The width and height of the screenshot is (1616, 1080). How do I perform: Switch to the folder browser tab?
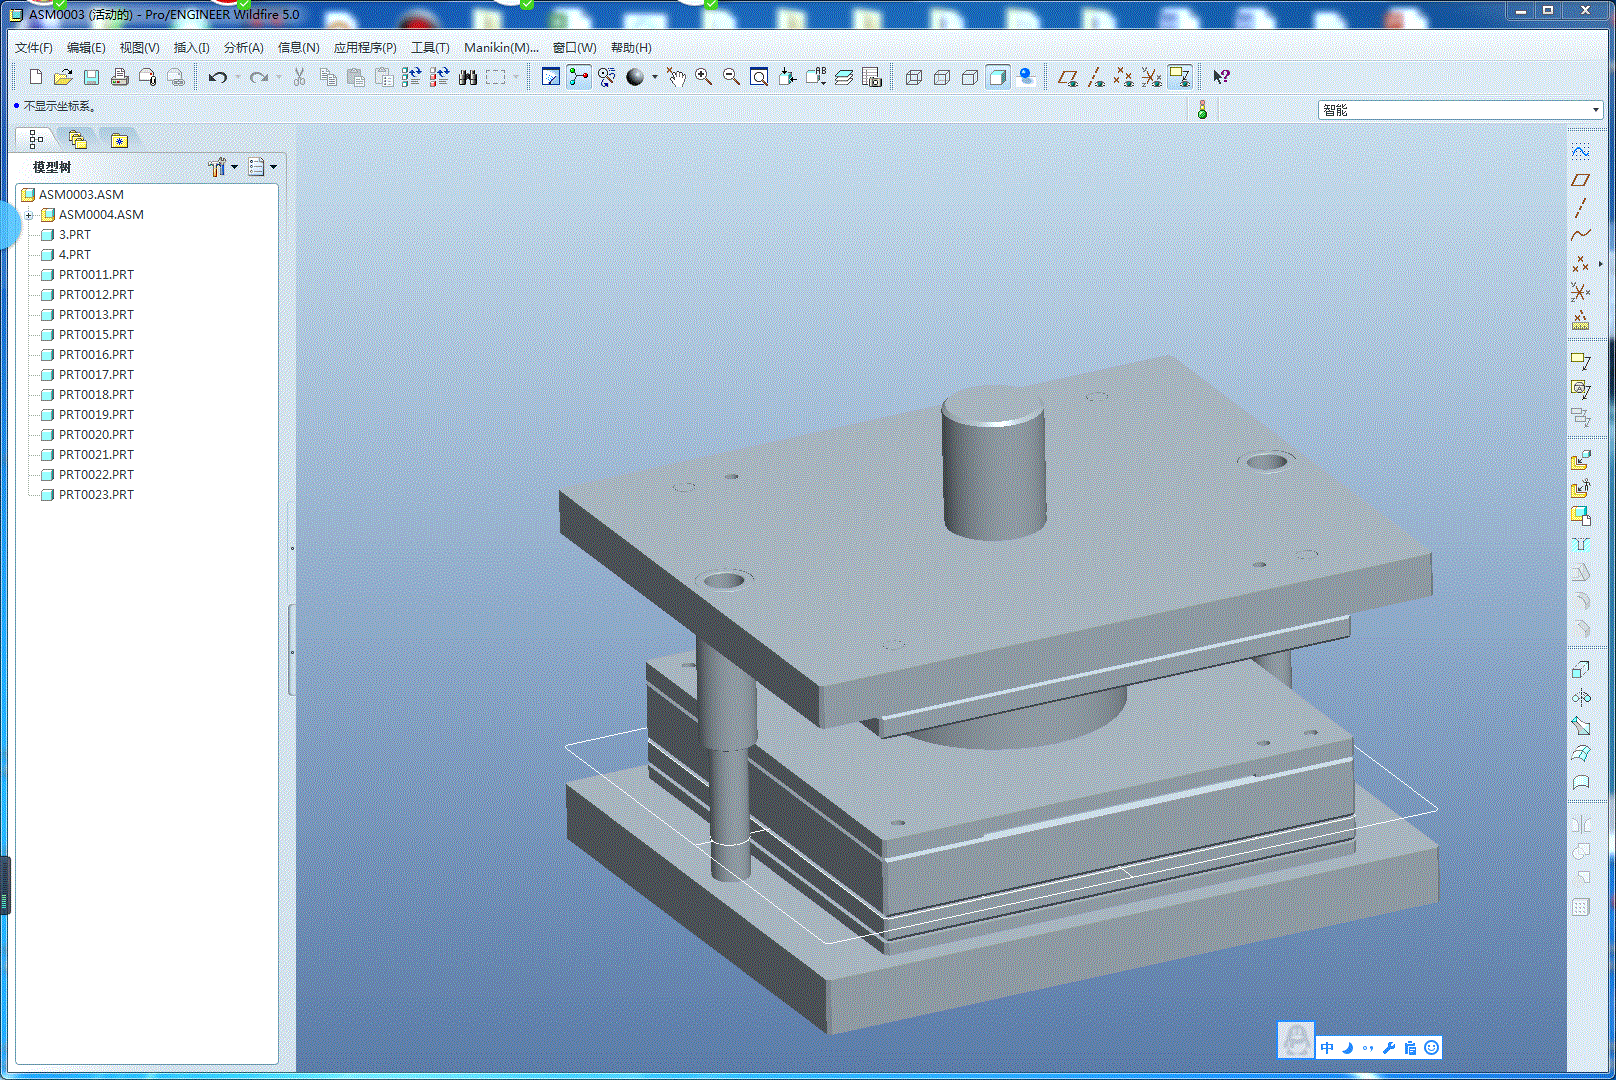78,140
